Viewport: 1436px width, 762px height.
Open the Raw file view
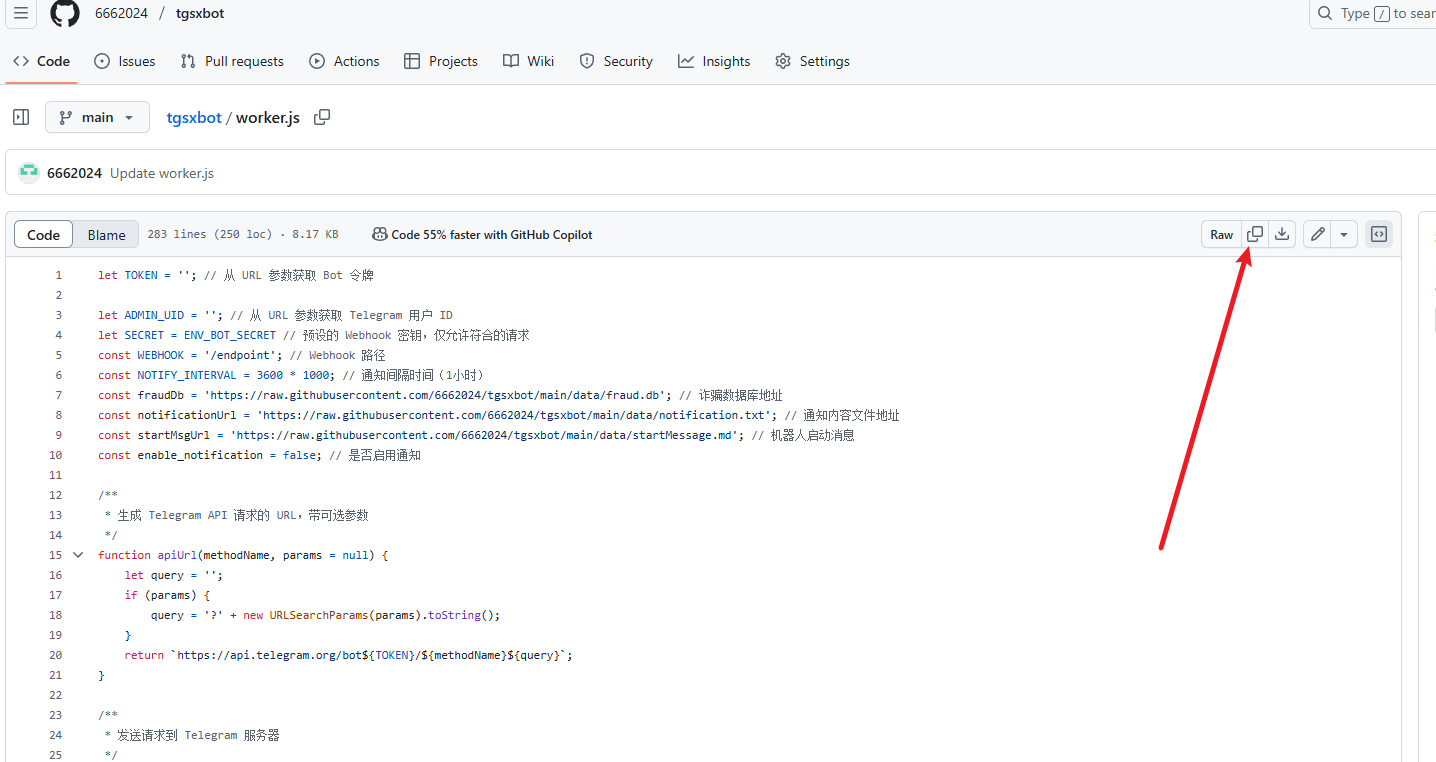pos(1222,234)
